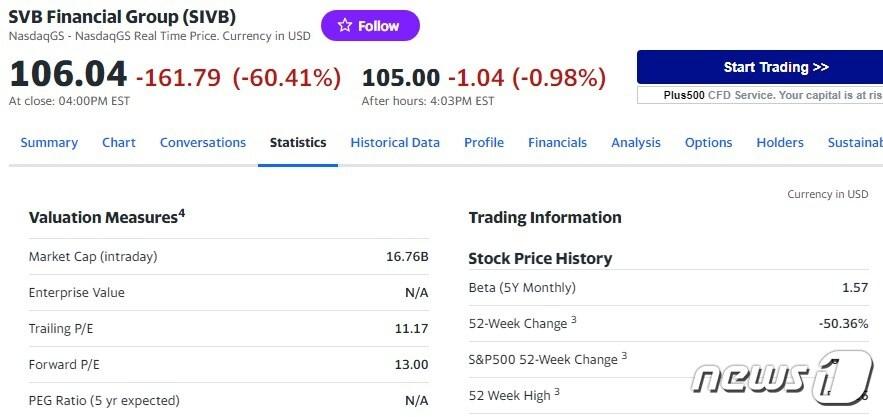Select the Statistics tab
Viewport: 883px width, 417px height.
[x=298, y=143]
